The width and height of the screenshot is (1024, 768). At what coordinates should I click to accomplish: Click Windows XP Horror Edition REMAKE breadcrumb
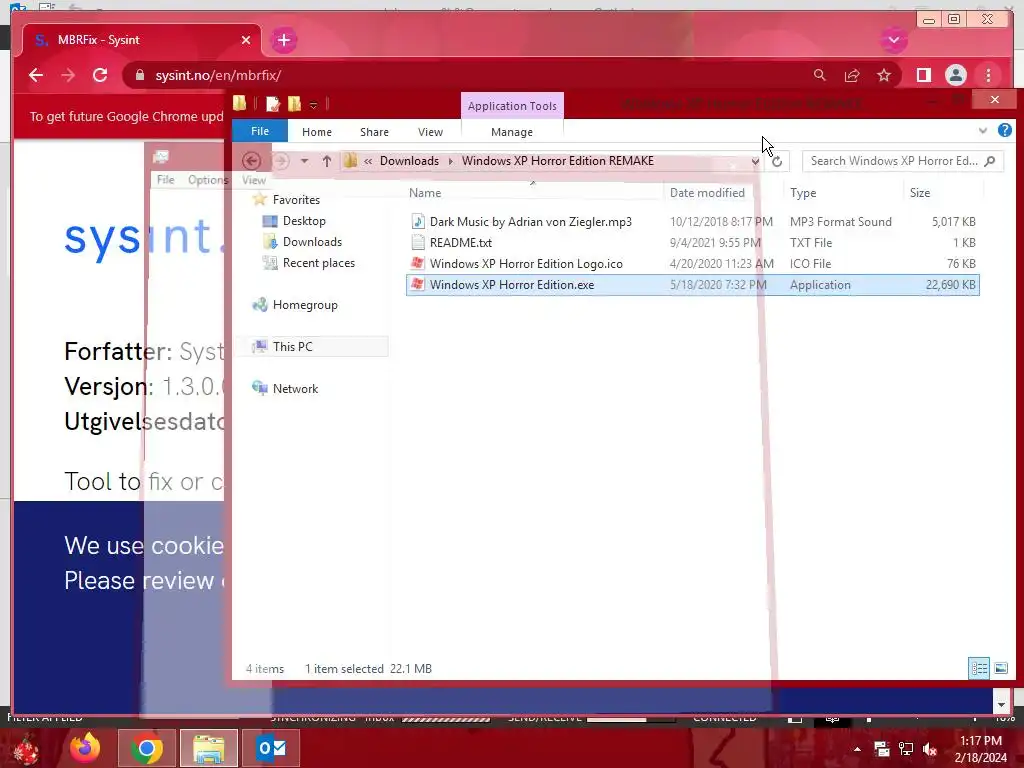pos(558,161)
